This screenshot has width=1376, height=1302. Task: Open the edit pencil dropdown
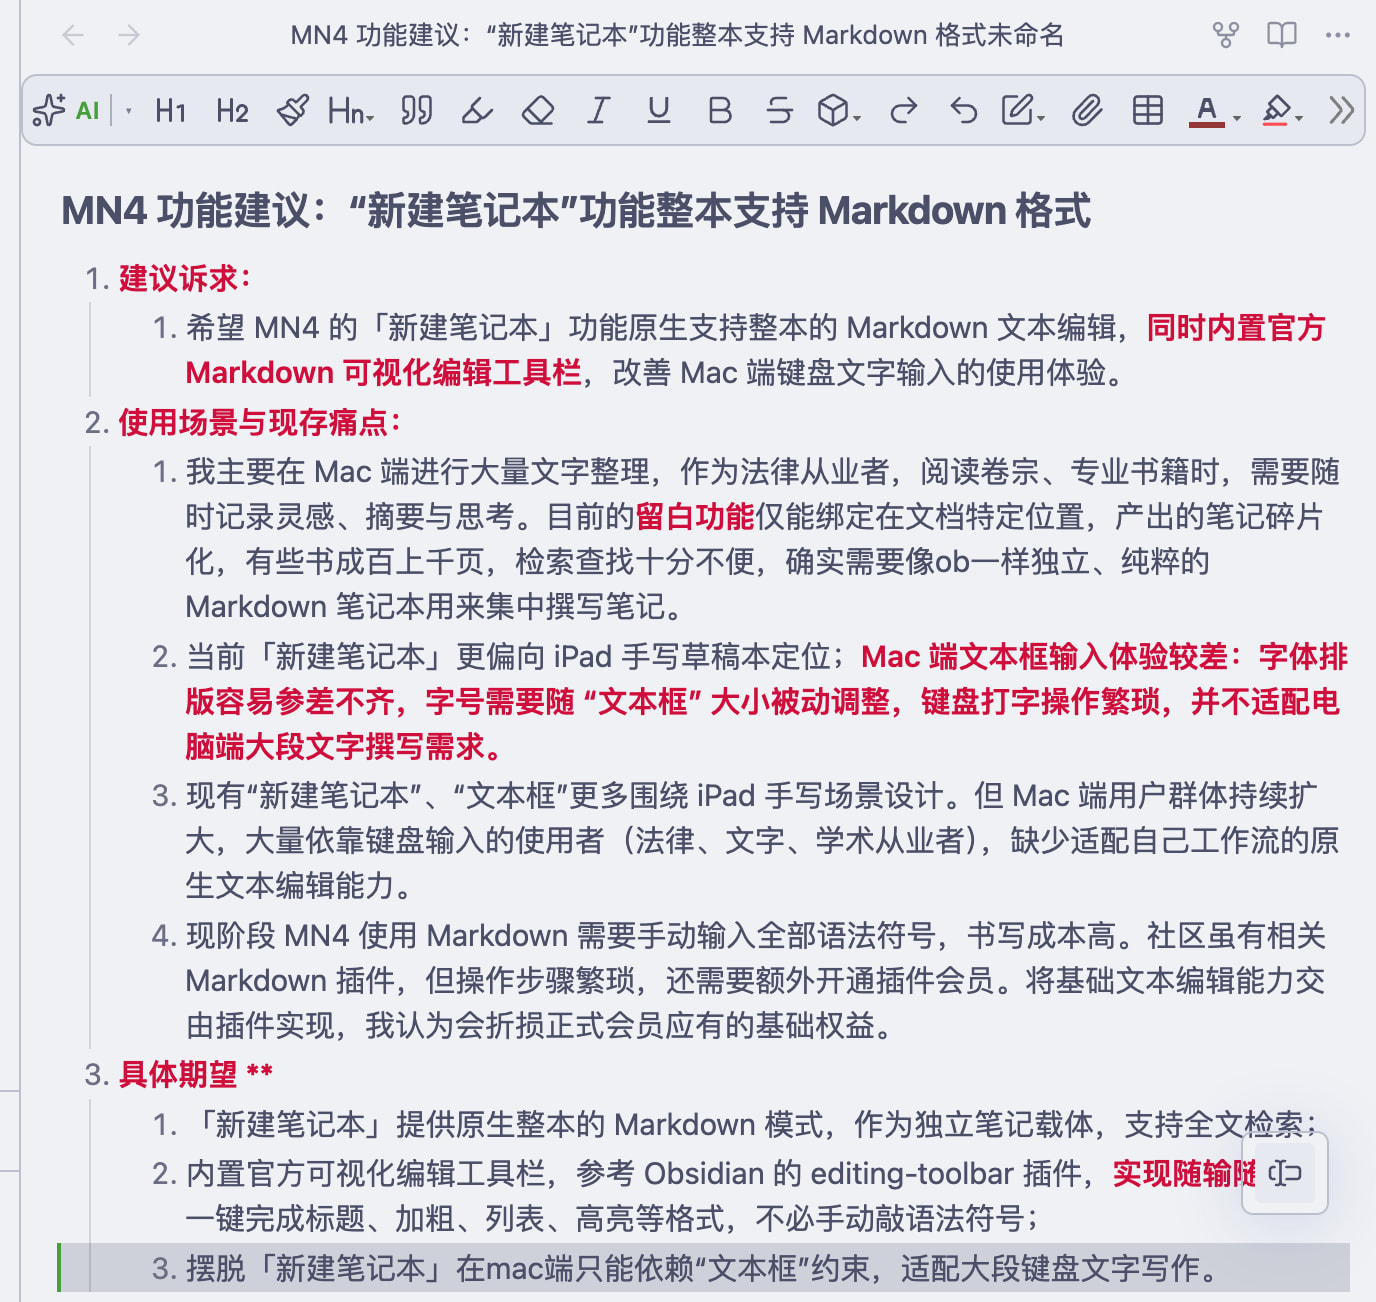click(x=1023, y=110)
